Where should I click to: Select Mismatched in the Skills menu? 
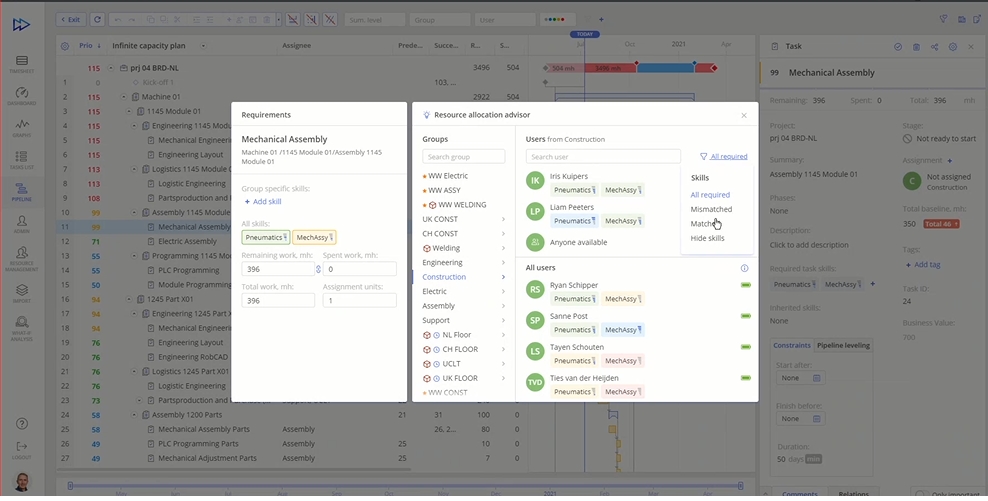[711, 209]
